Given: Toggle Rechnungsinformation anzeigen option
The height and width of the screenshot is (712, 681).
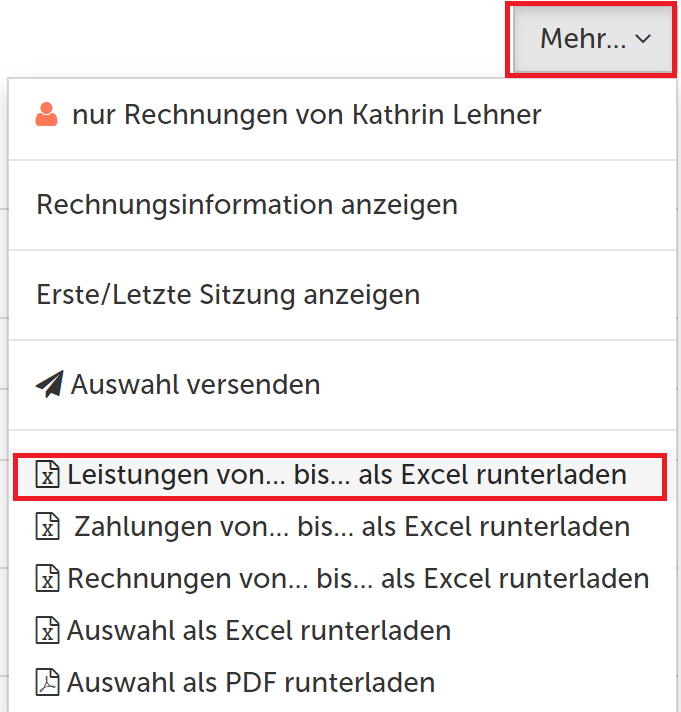Looking at the screenshot, I should [x=247, y=205].
